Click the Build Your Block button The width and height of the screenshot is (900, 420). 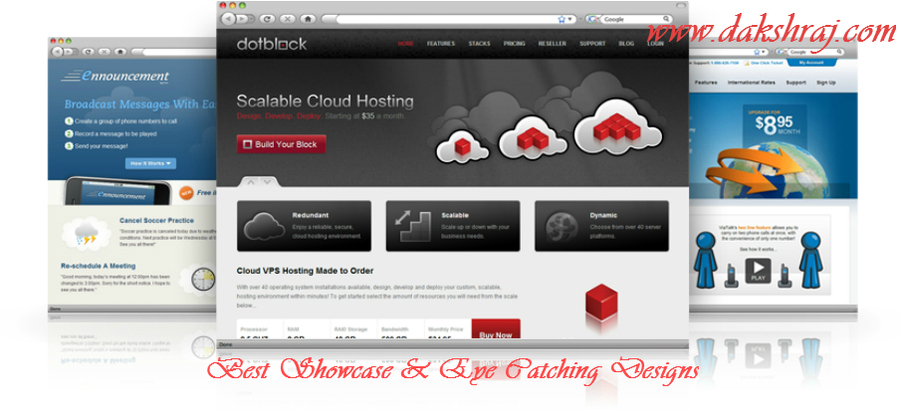[x=281, y=144]
